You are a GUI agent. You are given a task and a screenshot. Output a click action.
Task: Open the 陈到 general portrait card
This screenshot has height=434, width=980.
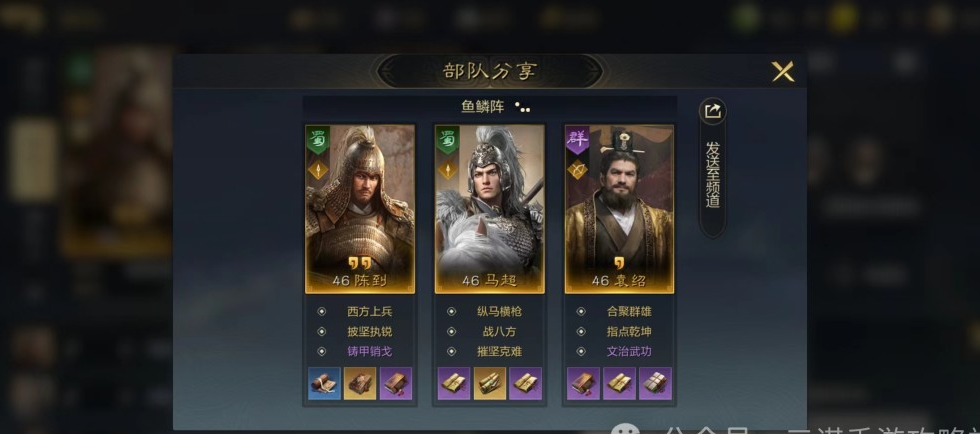click(360, 209)
